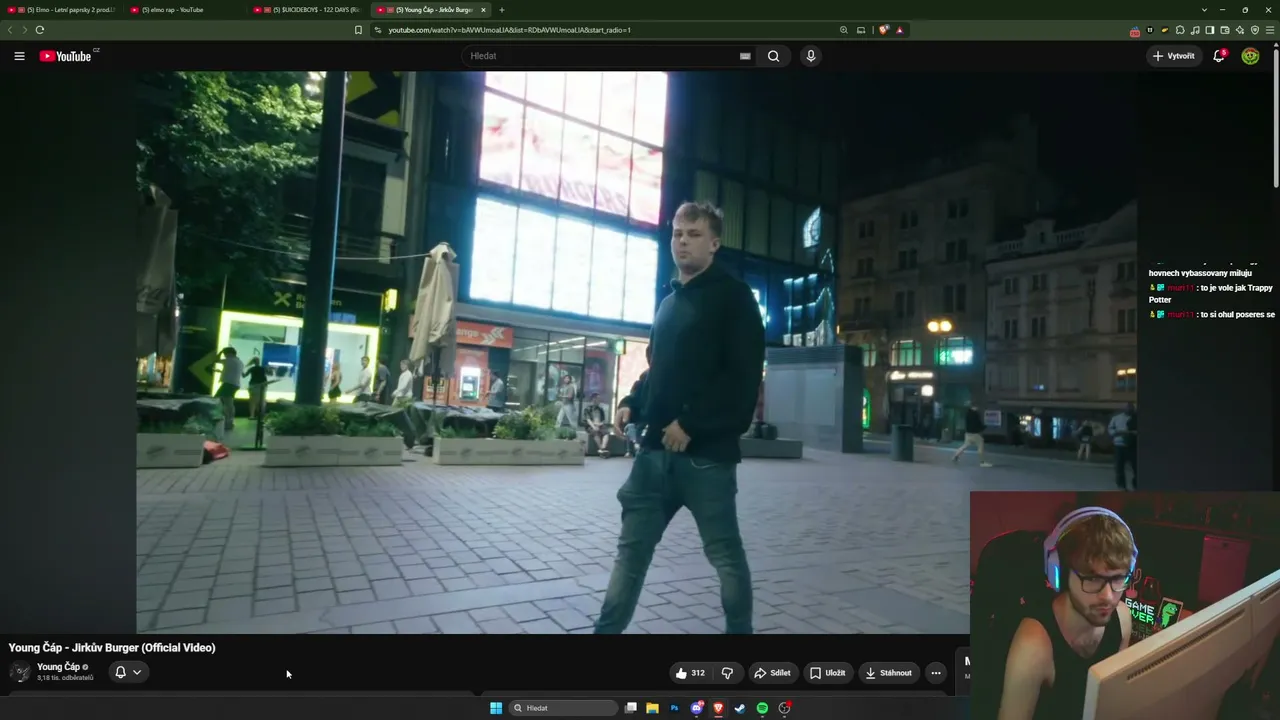The width and height of the screenshot is (1280, 720).
Task: Switch to the $UICIDEBOY$ - 122 DAYS tab
Action: [x=308, y=10]
